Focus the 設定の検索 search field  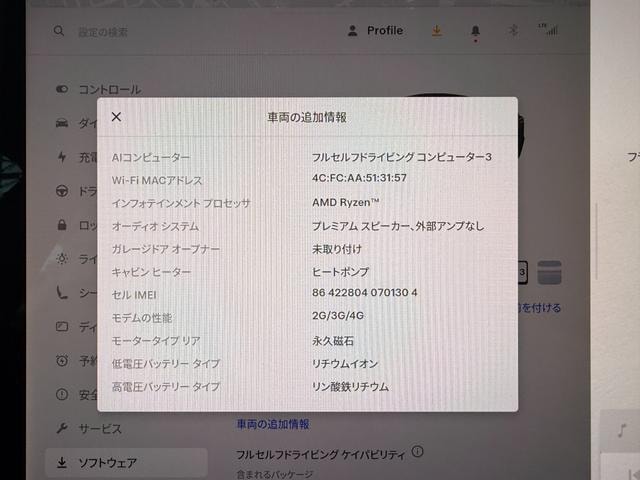click(103, 32)
